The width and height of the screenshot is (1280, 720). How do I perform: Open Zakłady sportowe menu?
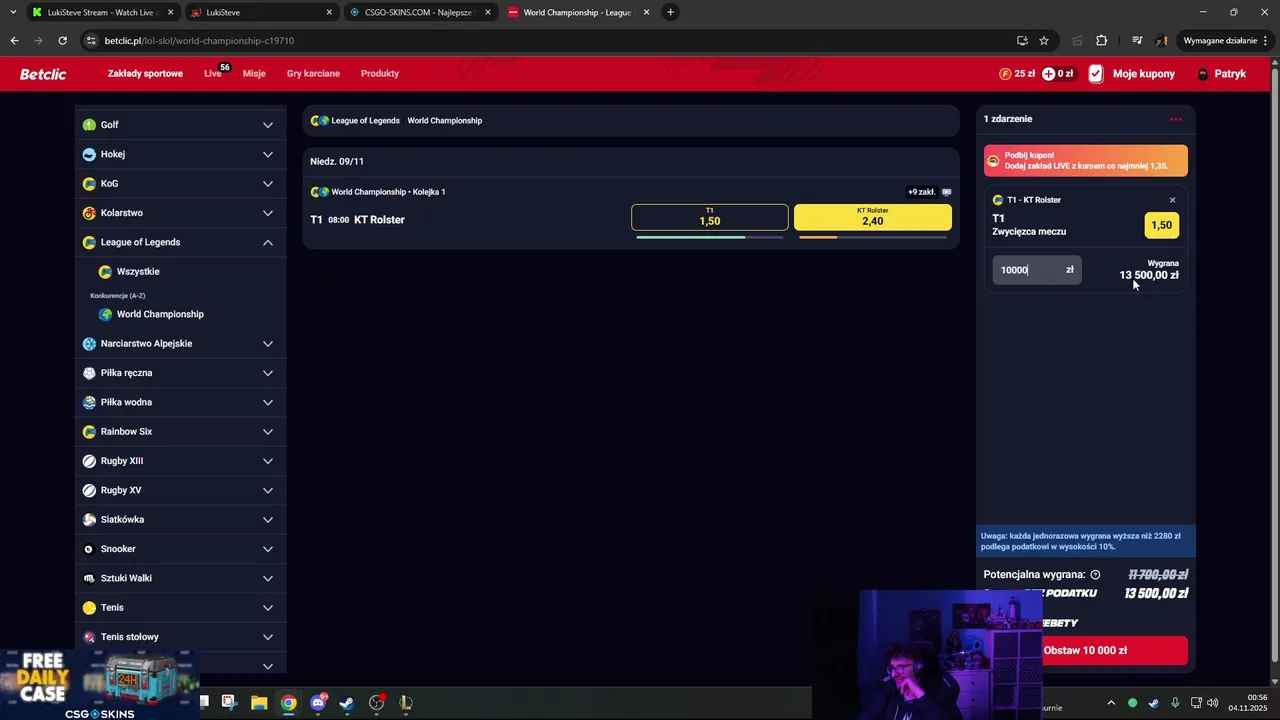point(145,74)
